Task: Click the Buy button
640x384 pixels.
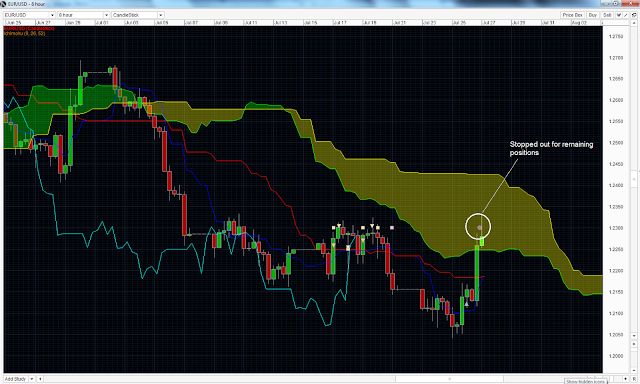Action: pos(593,15)
